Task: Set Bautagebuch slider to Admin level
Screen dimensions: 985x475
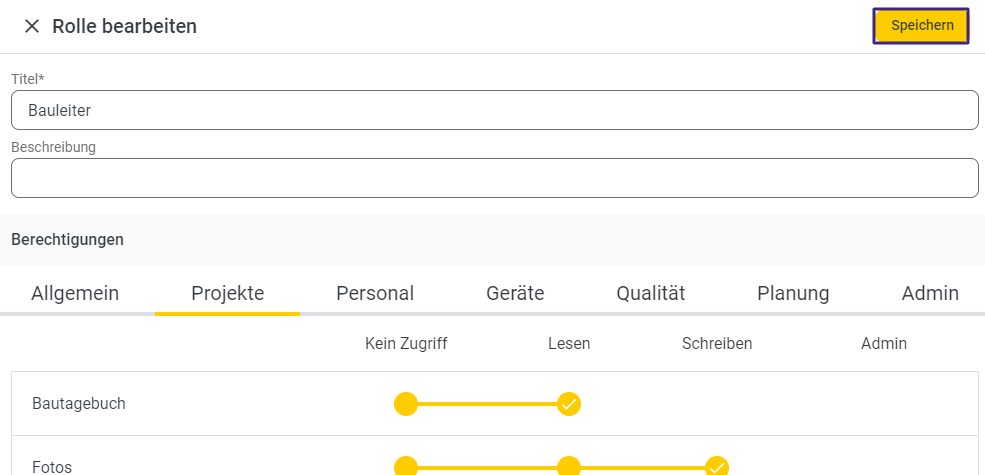Action: (x=884, y=404)
